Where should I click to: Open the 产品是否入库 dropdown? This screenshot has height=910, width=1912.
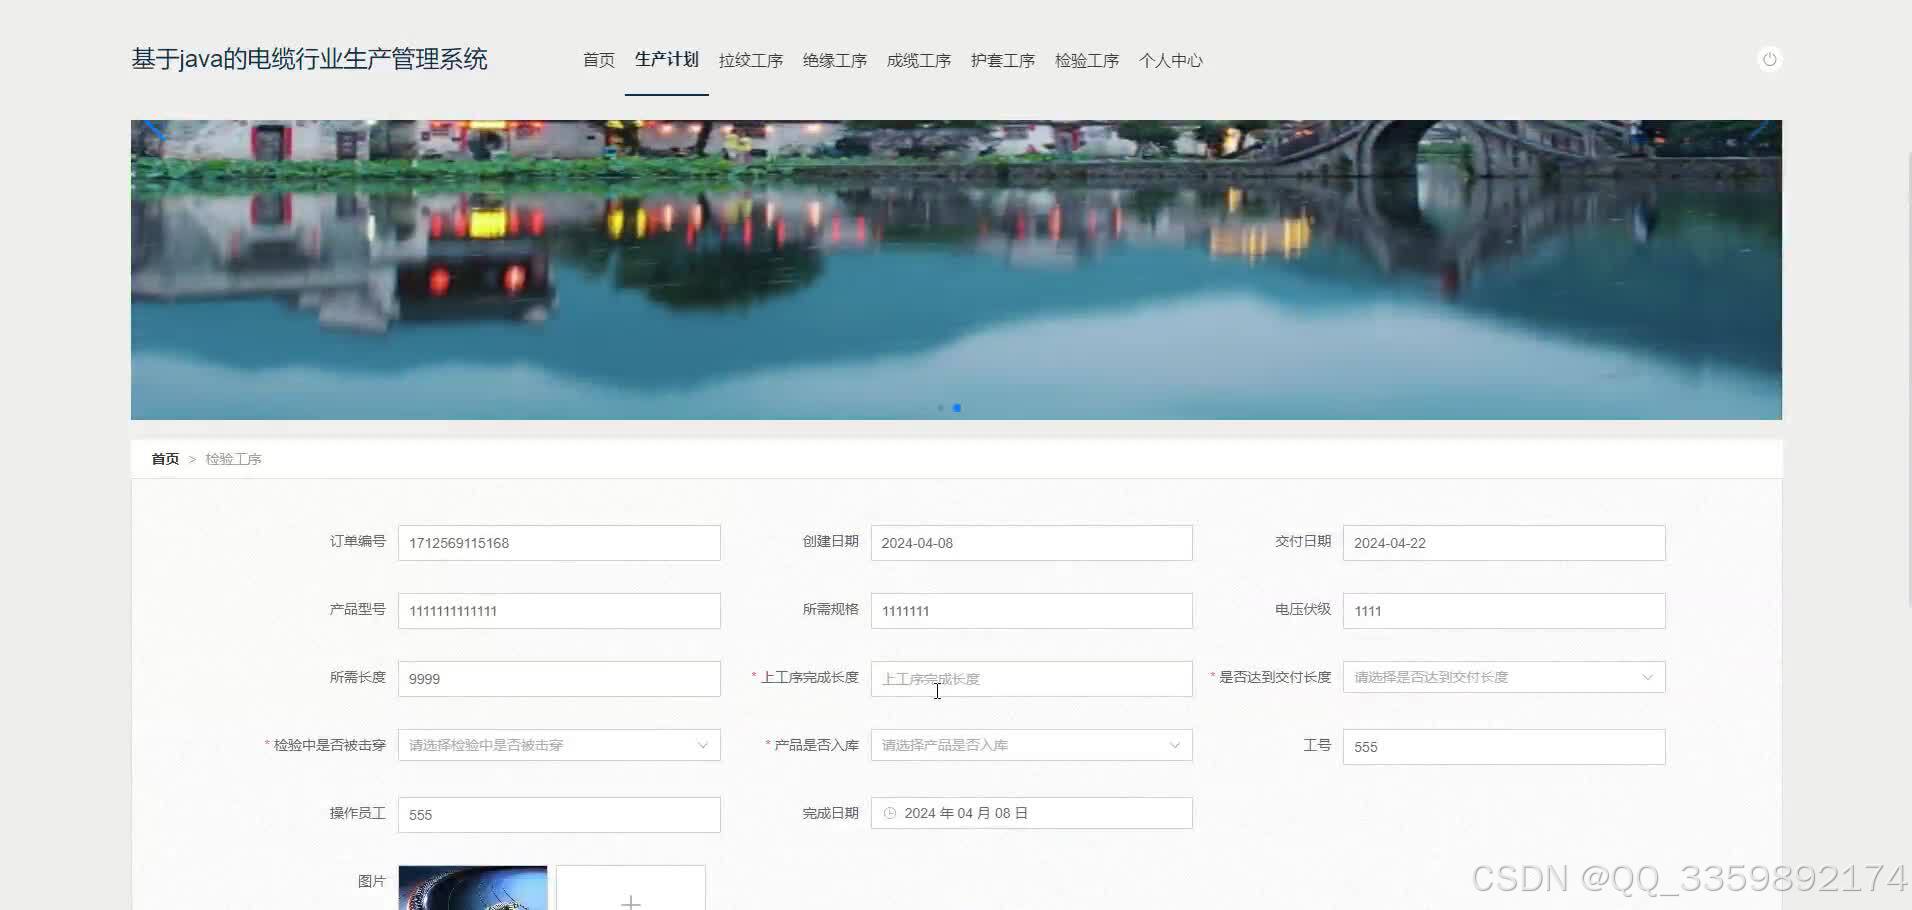click(x=1031, y=745)
